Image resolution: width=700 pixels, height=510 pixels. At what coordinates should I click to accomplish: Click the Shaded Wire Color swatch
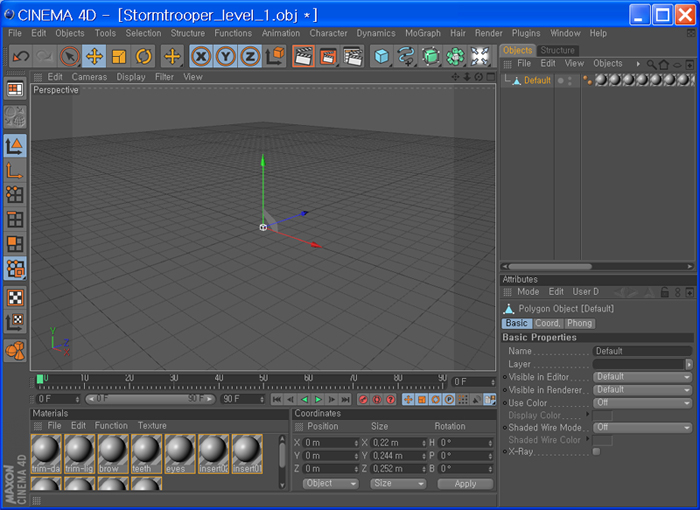pos(602,440)
